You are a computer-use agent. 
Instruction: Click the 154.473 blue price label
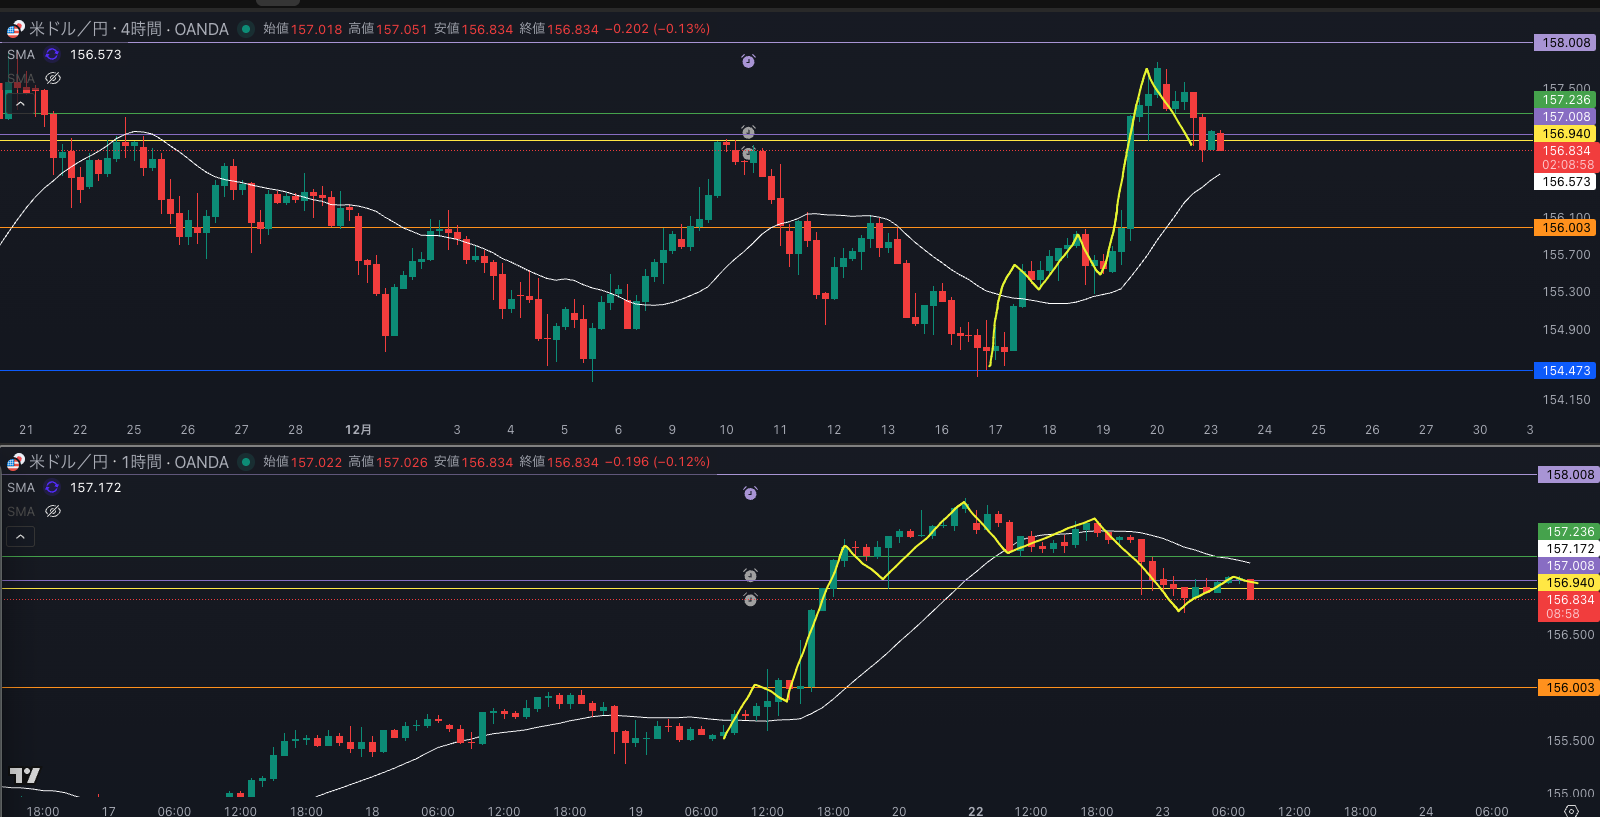pos(1565,371)
